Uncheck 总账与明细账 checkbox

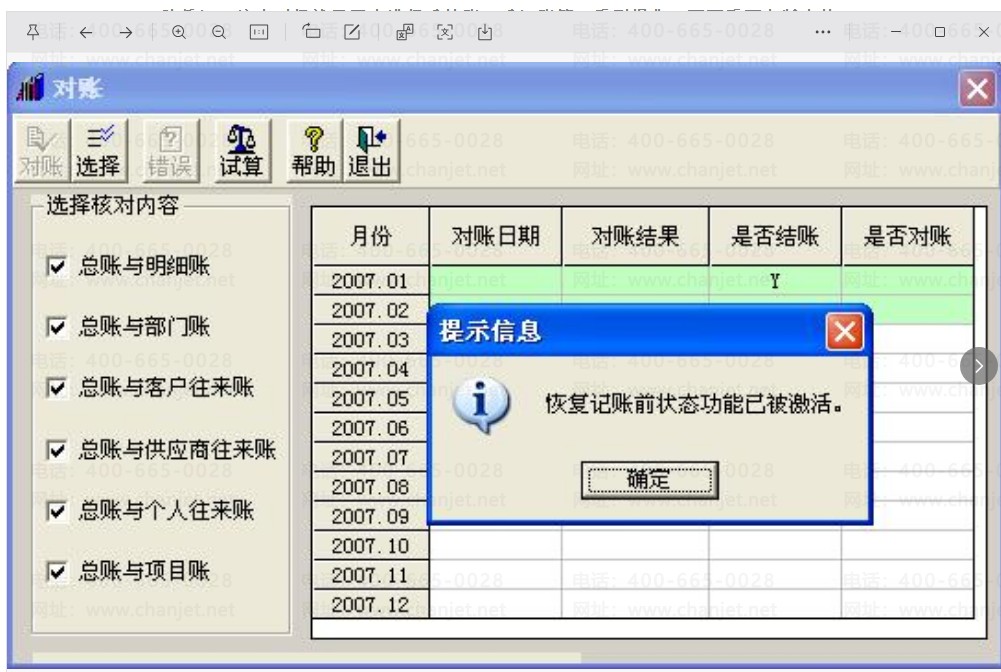56,266
